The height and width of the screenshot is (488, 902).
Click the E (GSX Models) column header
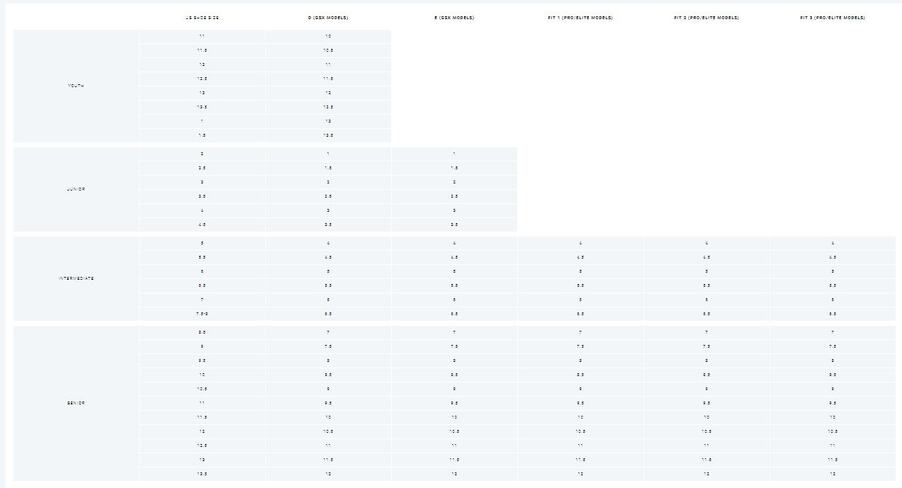(x=454, y=18)
